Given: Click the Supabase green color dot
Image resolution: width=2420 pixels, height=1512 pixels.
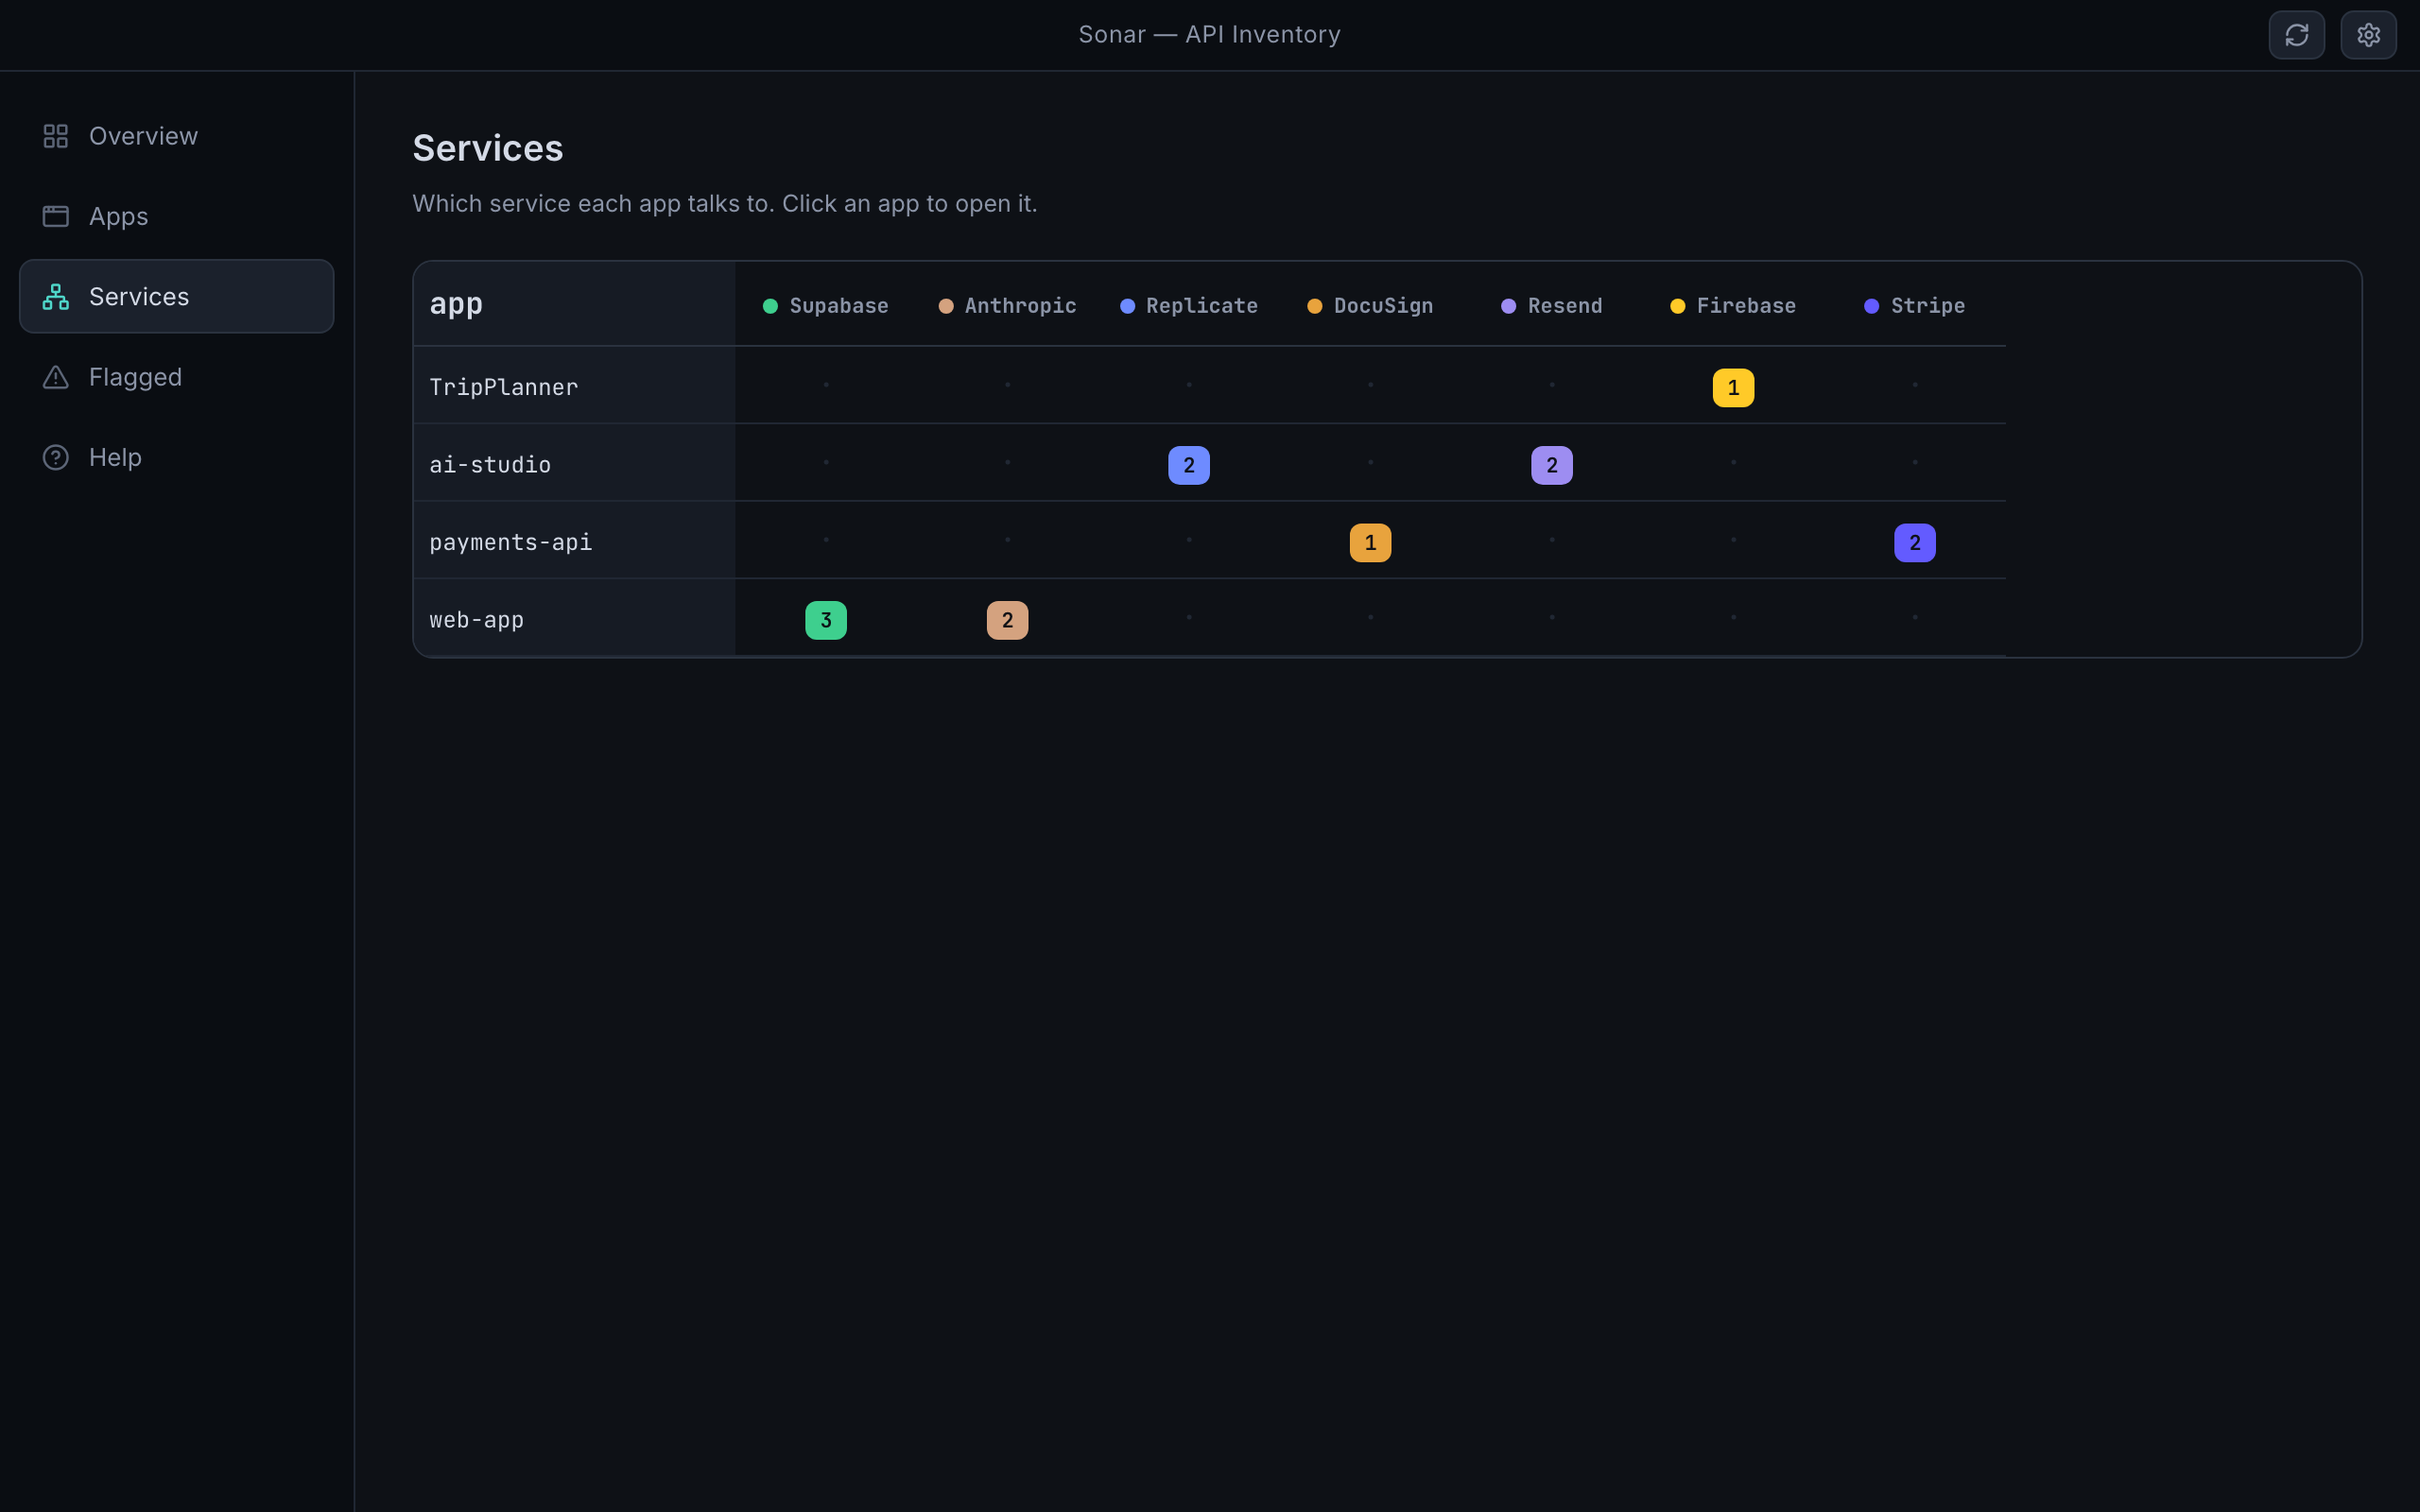Looking at the screenshot, I should tap(770, 306).
